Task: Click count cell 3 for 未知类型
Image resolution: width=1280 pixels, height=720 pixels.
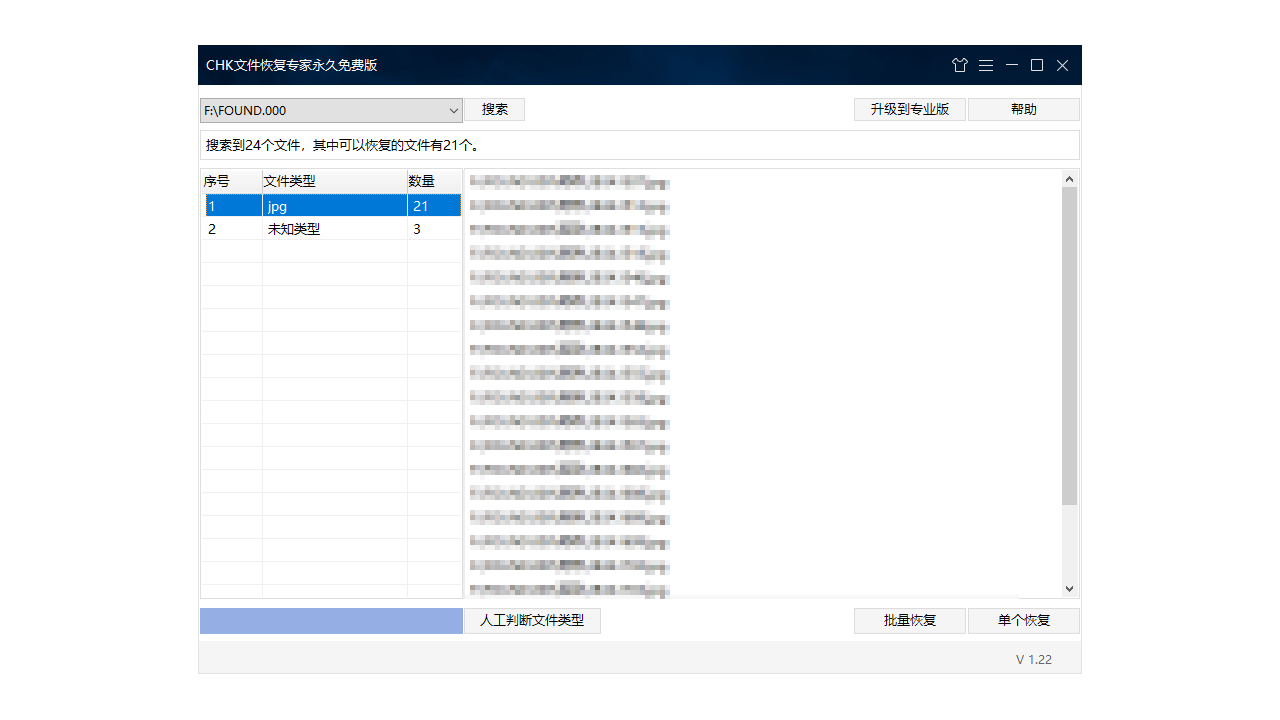Action: point(434,229)
